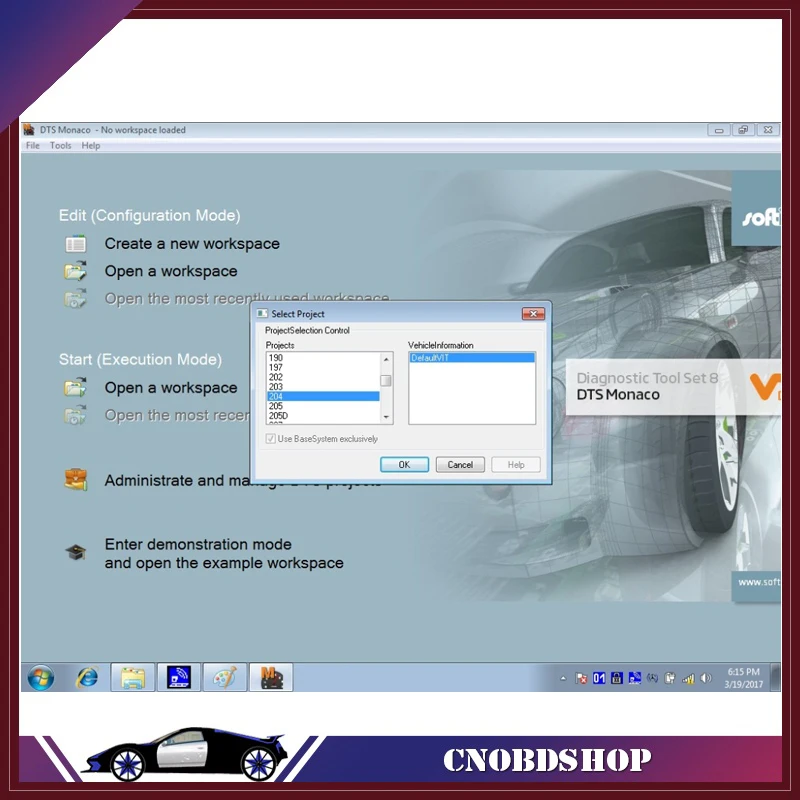Screen dimensions: 800x800
Task: Click the Projects list scrollbar thumb
Action: 386,381
